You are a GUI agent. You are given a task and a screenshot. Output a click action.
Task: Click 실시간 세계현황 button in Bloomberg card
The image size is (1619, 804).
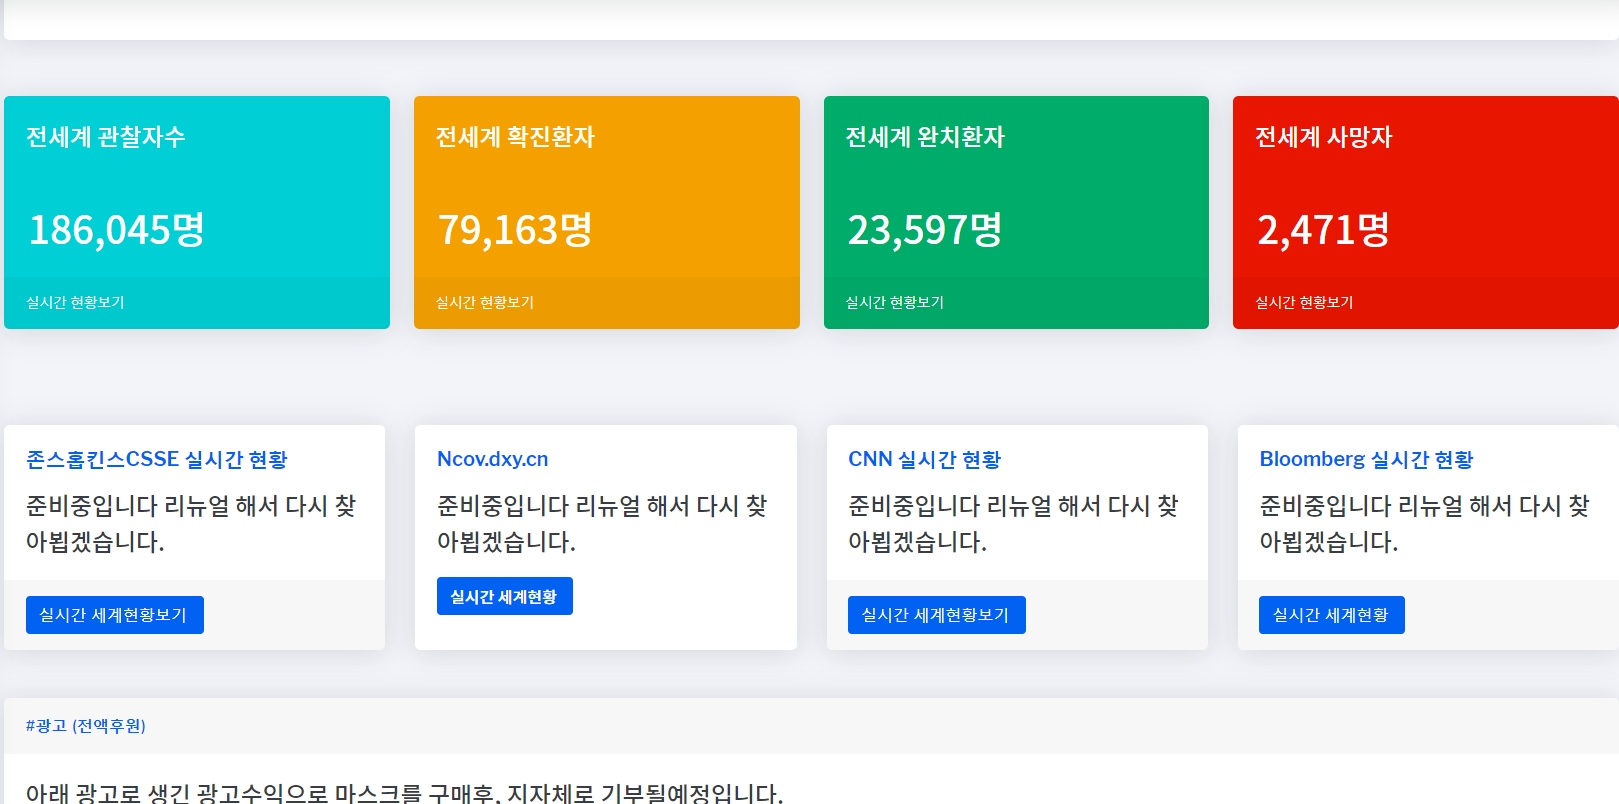[x=1332, y=615]
